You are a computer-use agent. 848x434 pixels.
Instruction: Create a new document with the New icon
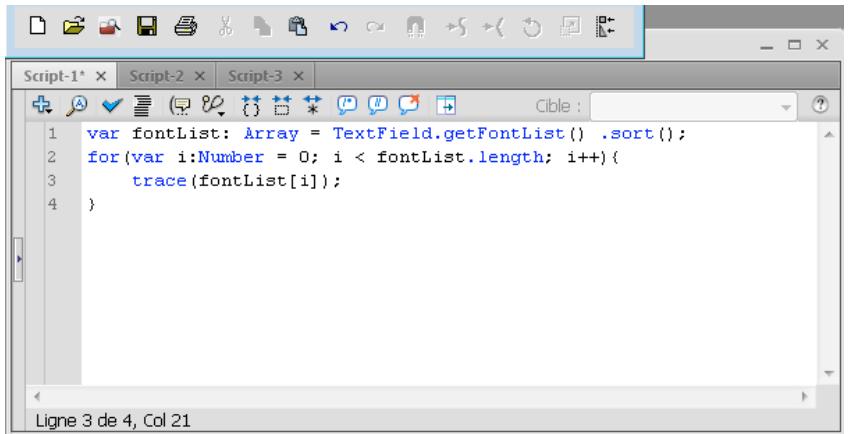(x=37, y=25)
